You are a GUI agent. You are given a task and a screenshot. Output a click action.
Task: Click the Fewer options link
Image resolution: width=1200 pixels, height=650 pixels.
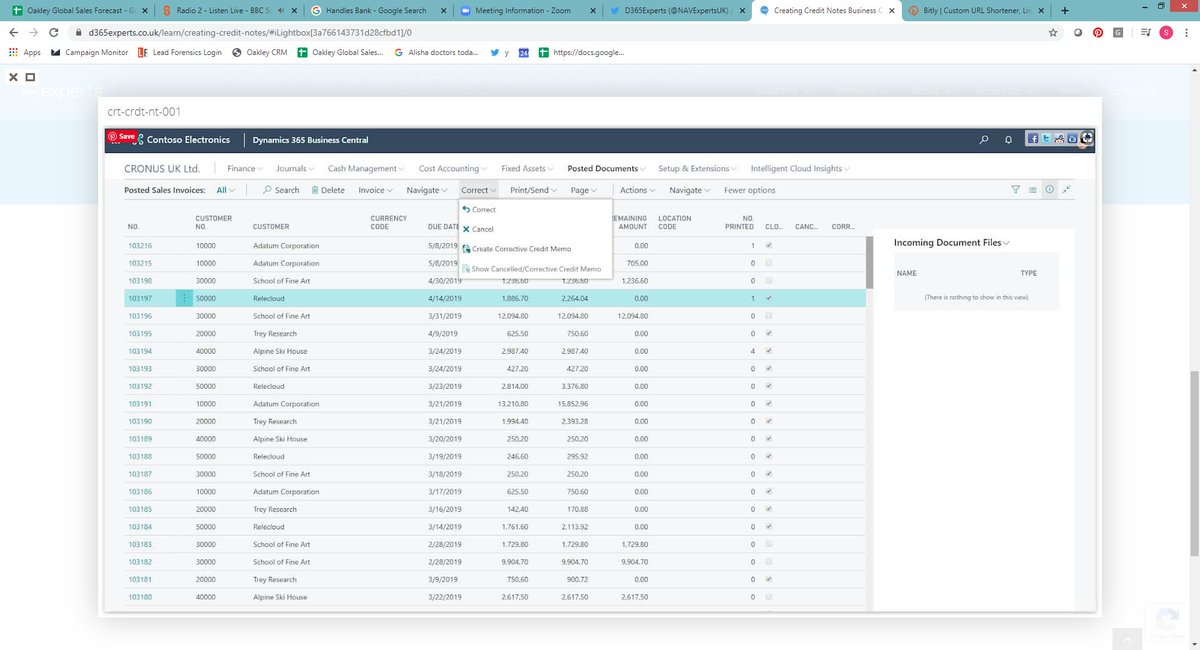click(x=751, y=189)
